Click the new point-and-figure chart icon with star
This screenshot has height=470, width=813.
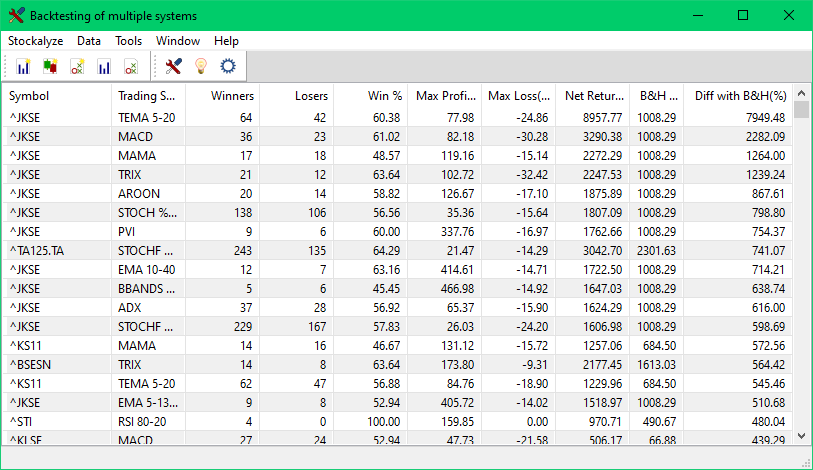coord(77,67)
